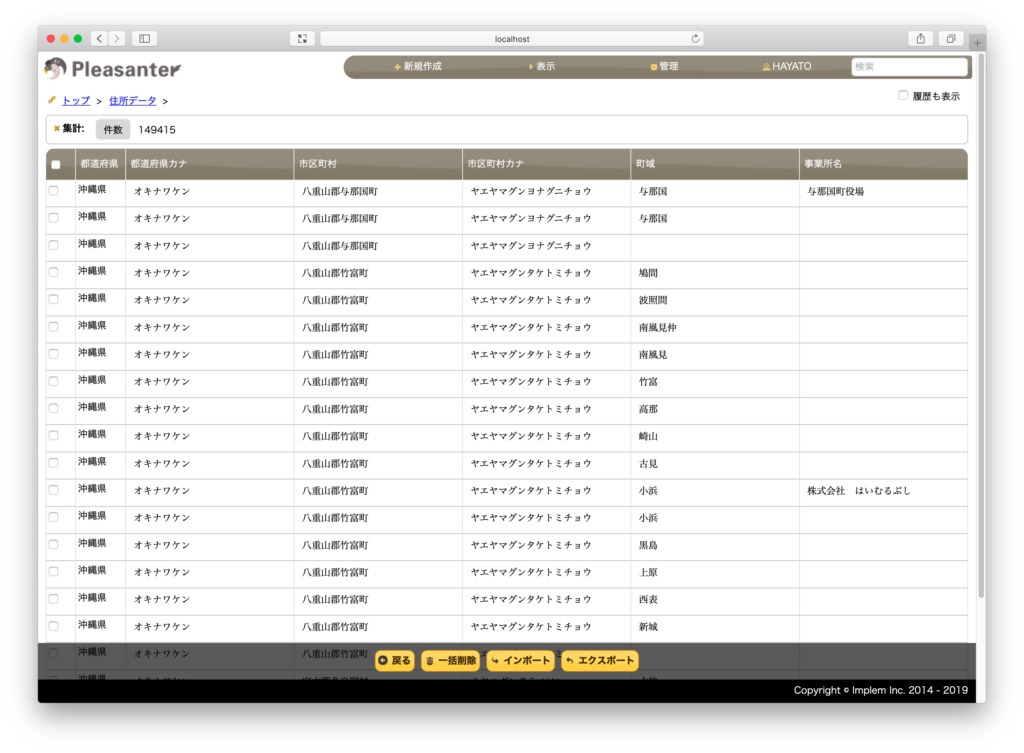
Task: Enable 履歴も表示 checkbox
Action: [903, 95]
